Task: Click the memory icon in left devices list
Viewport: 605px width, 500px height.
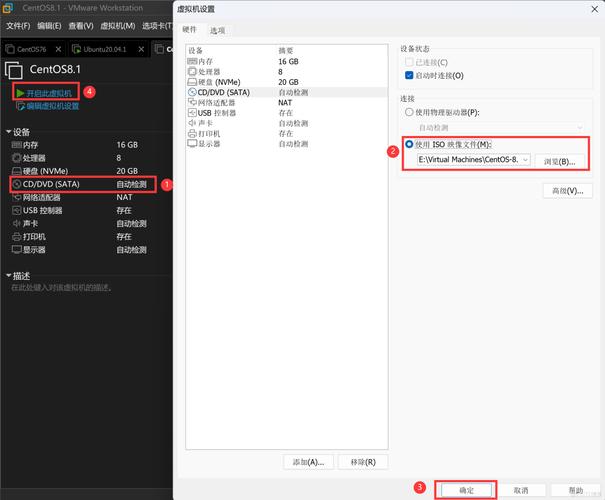Action: (16, 145)
